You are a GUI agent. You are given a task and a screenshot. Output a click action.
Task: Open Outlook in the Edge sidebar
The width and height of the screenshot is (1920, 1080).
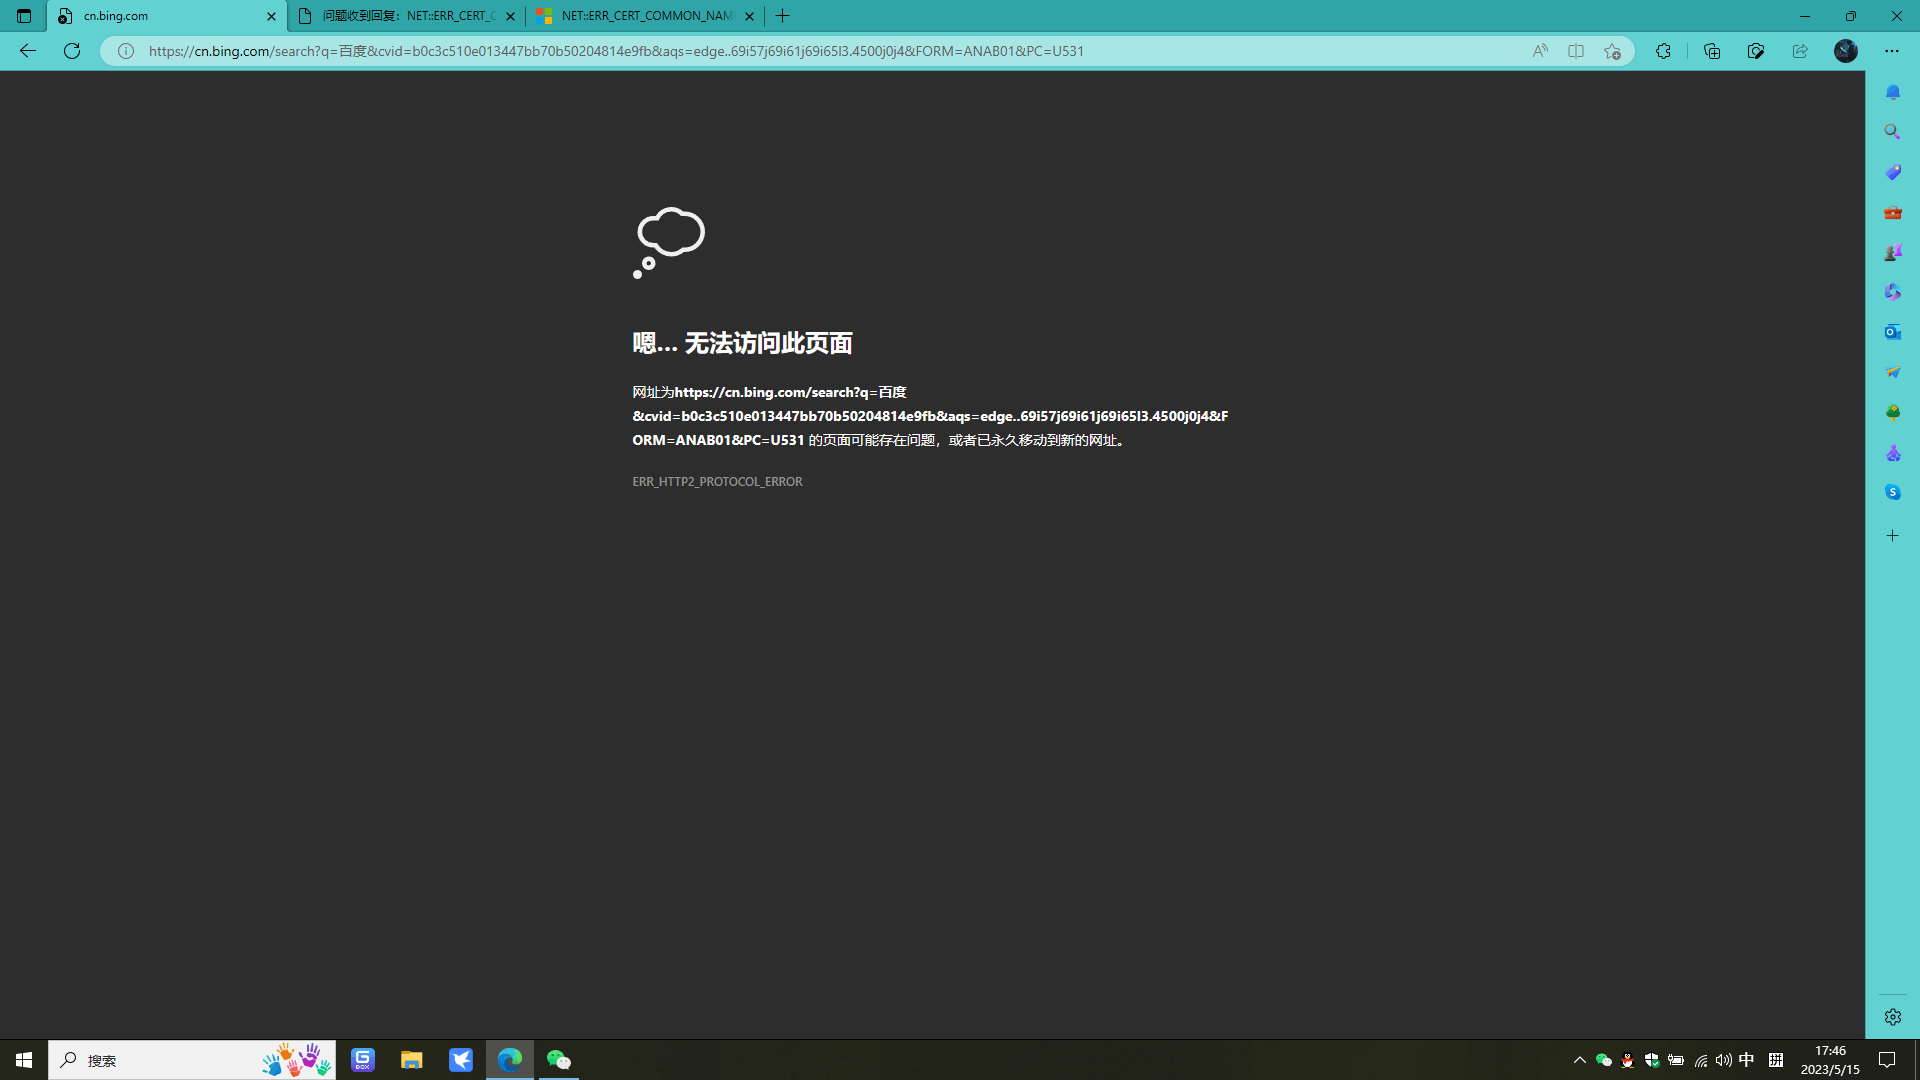click(x=1892, y=332)
